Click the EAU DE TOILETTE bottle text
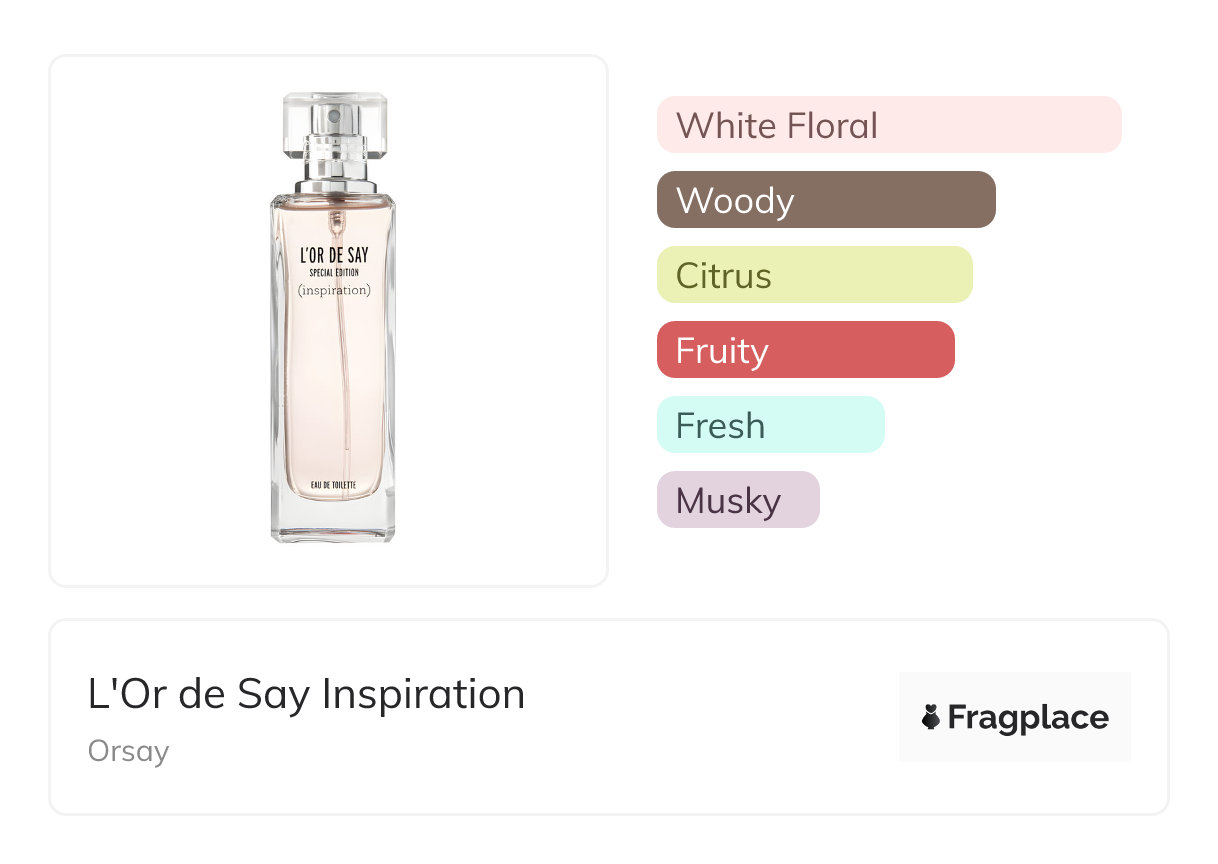 (334, 485)
